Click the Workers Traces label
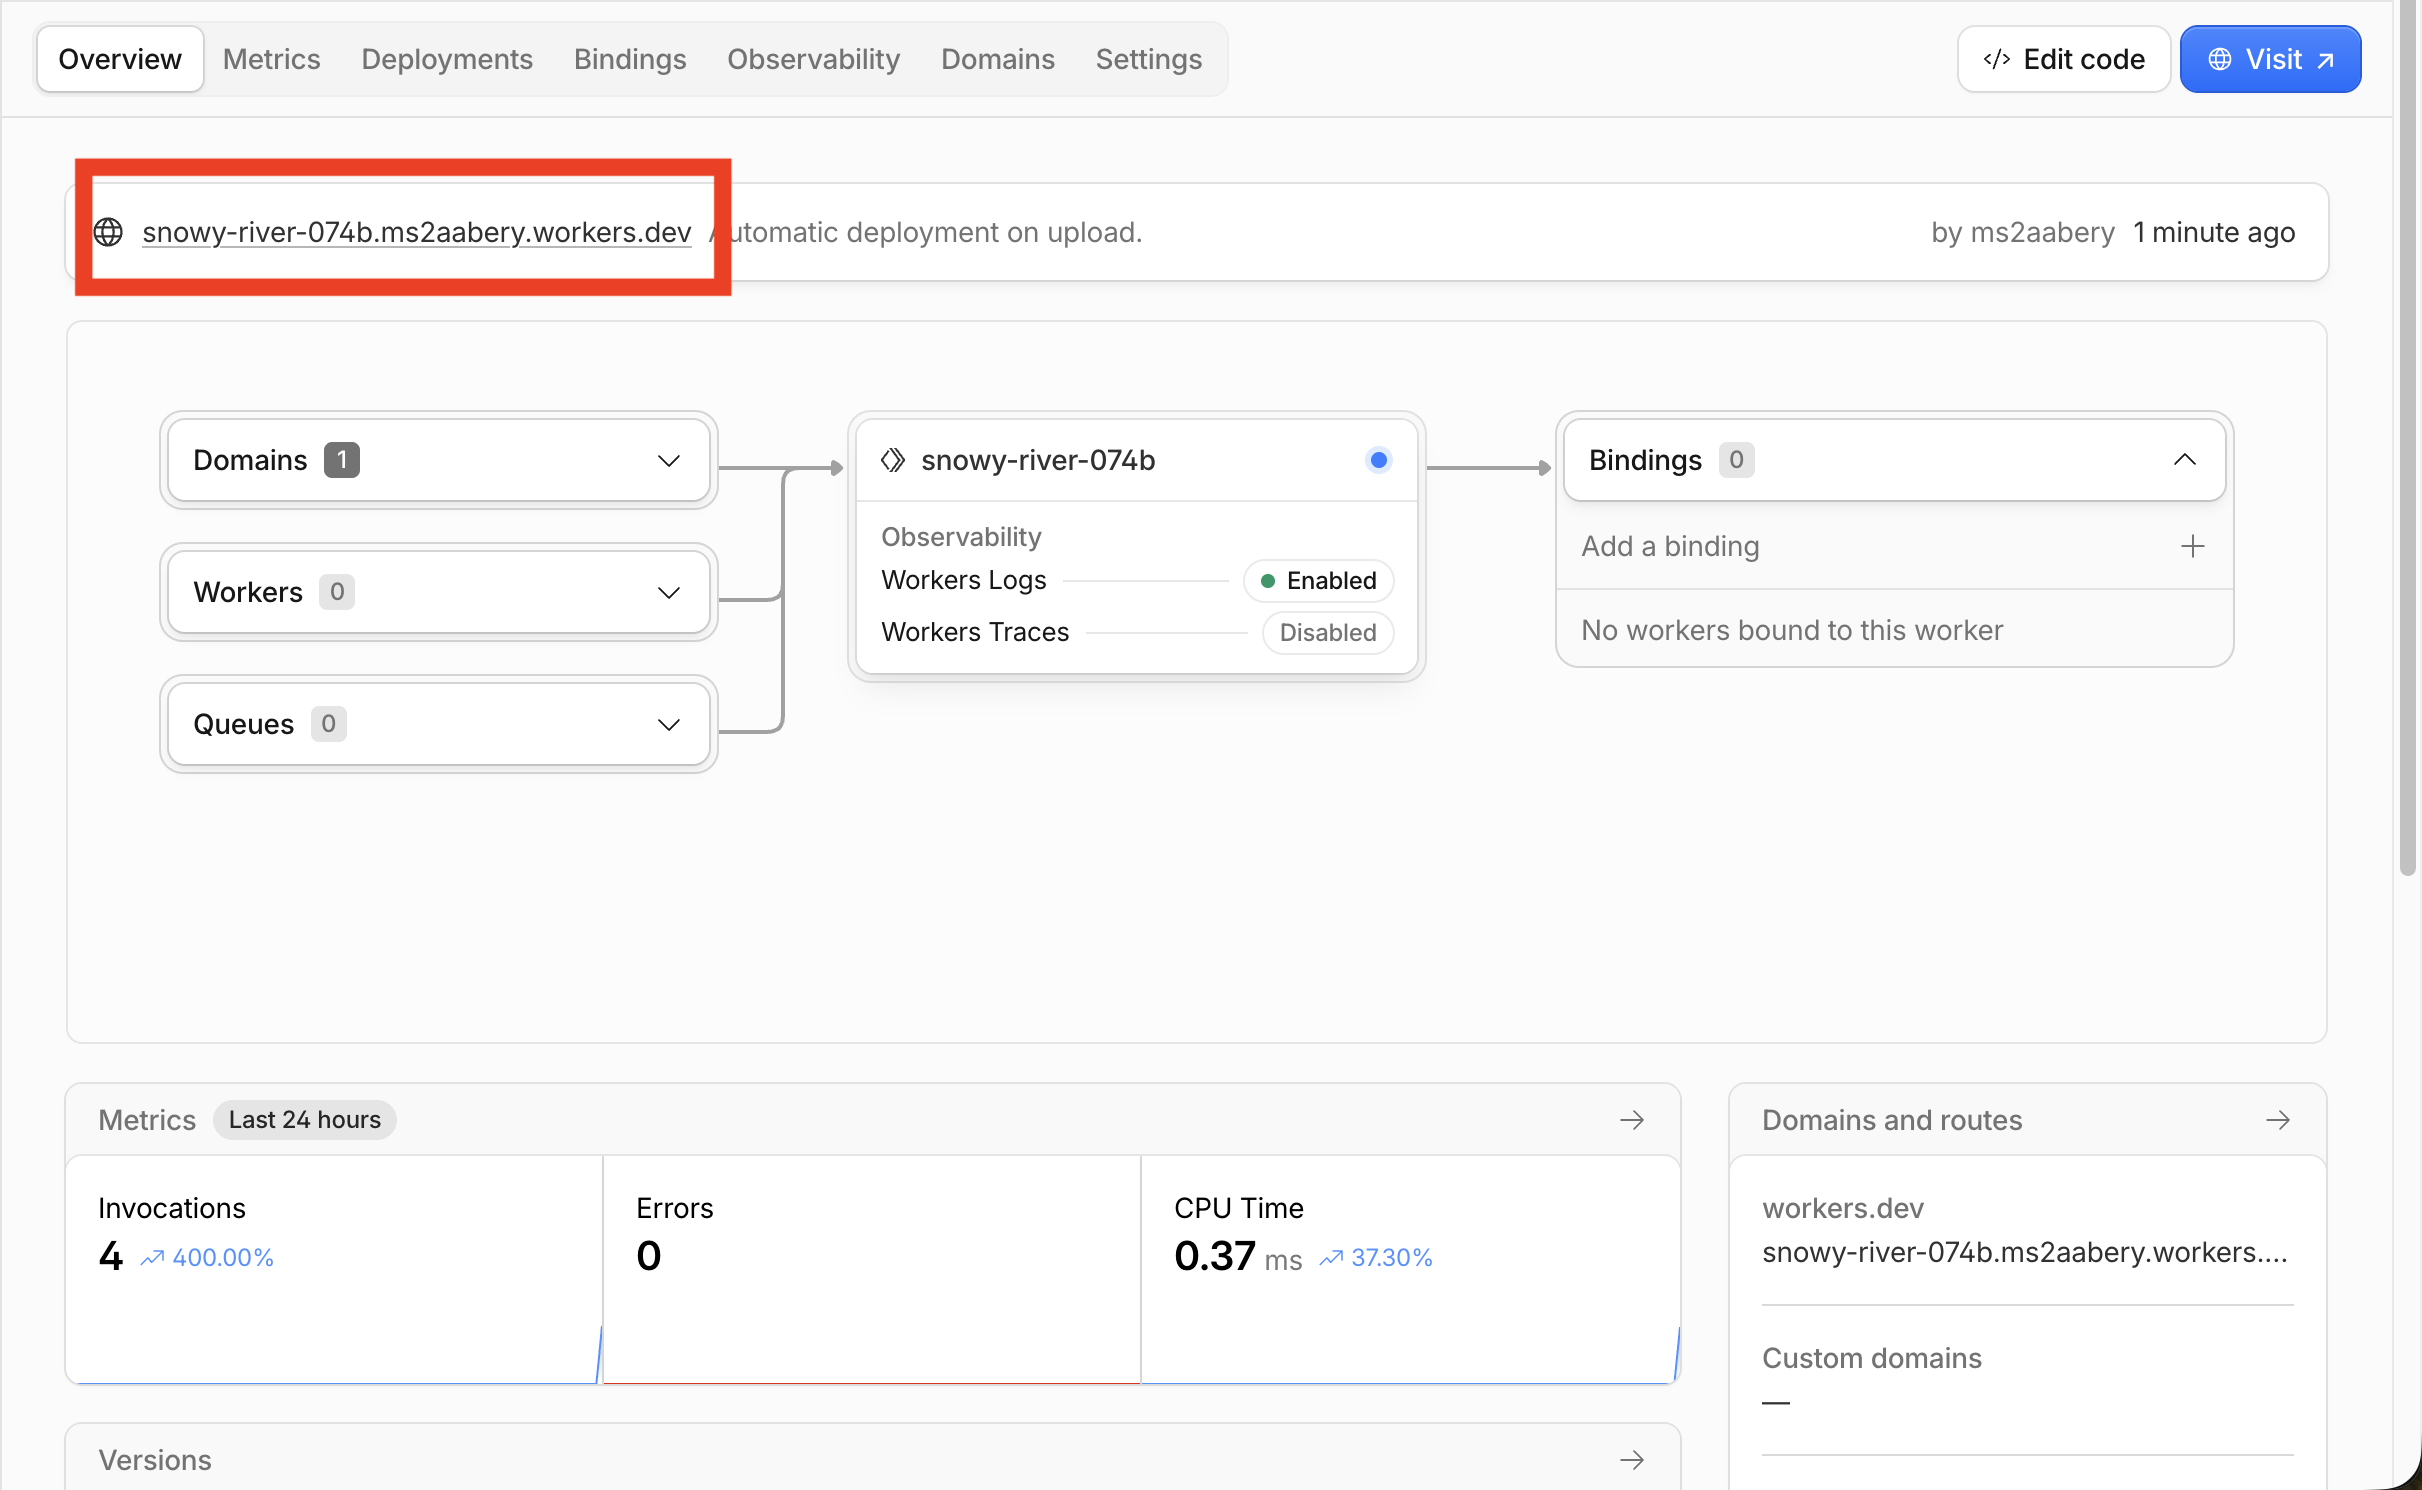Viewport: 2422px width, 1490px height. tap(975, 632)
